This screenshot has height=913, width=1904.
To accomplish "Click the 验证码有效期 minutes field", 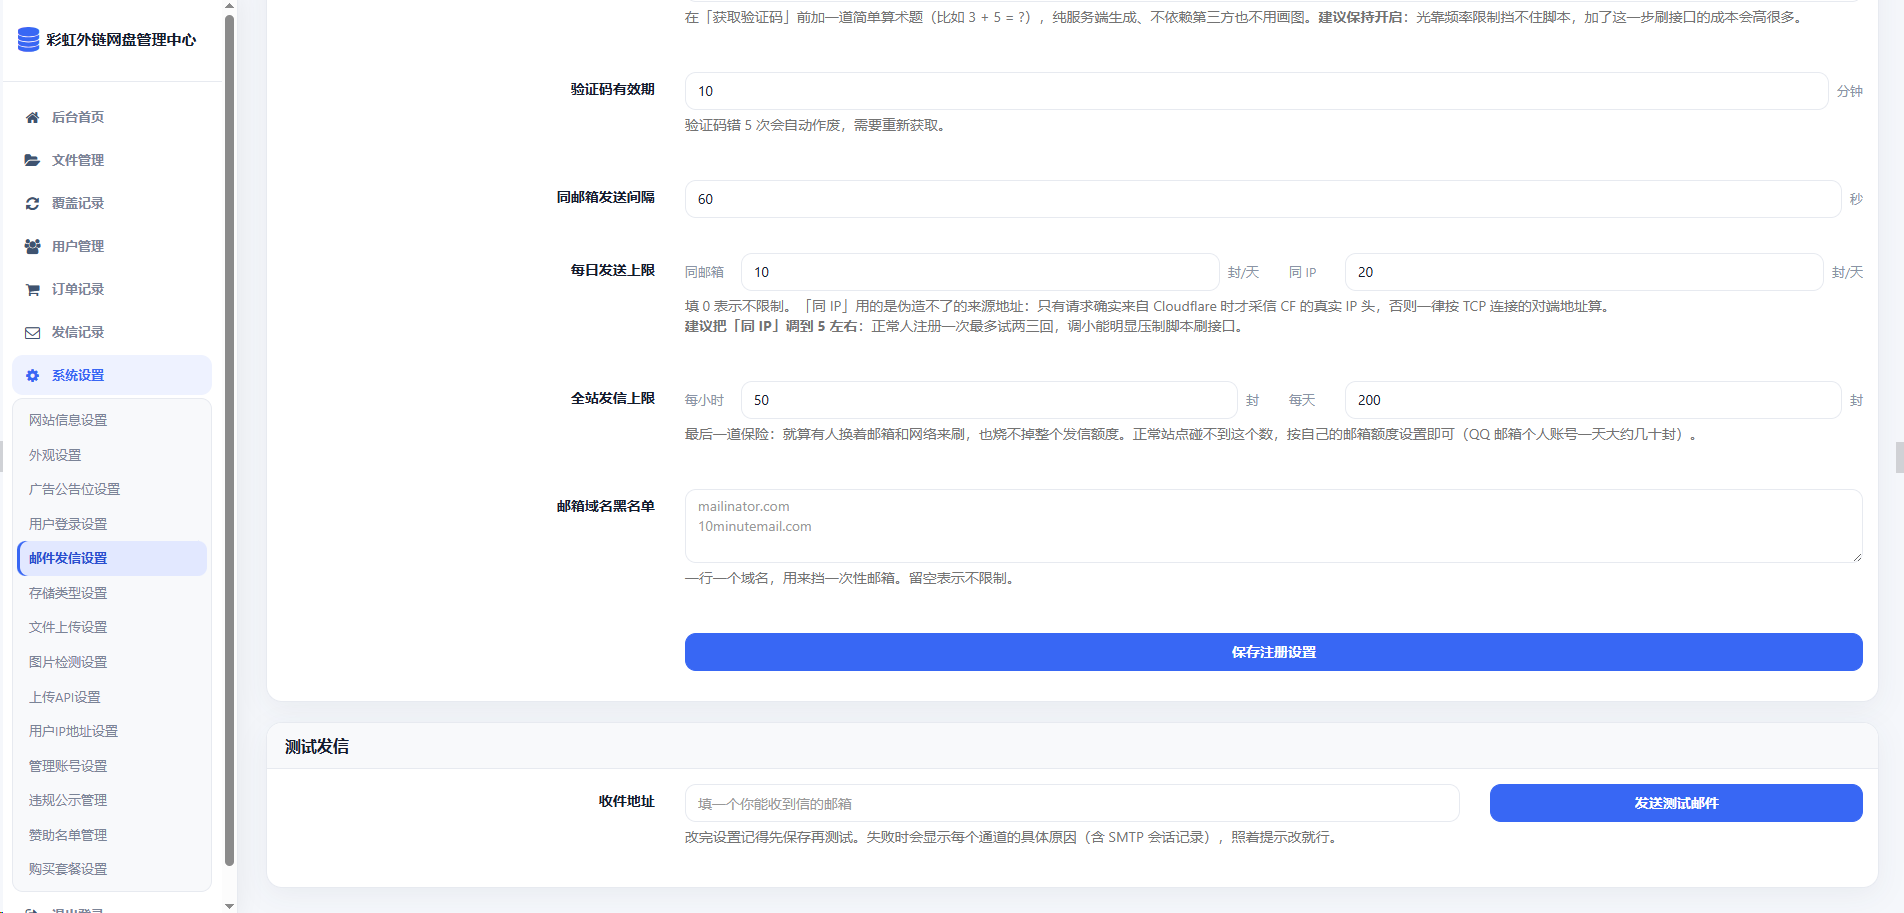I will tap(1256, 91).
